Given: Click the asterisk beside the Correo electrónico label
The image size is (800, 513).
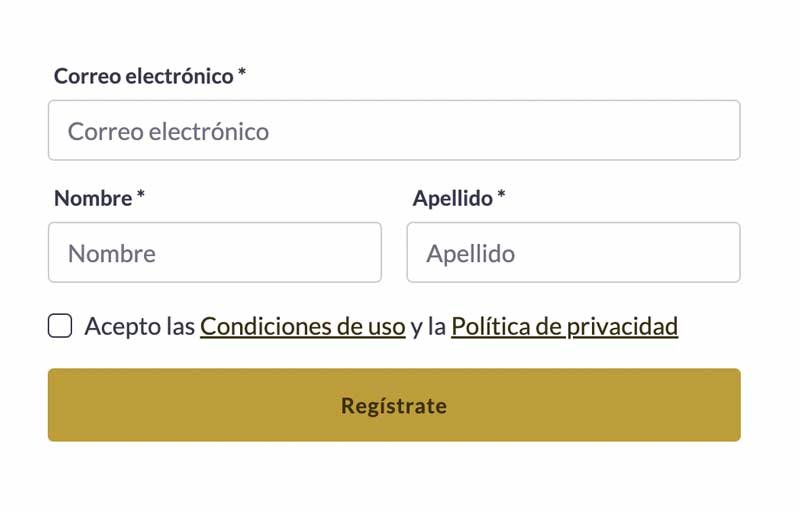Looking at the screenshot, I should [242, 75].
